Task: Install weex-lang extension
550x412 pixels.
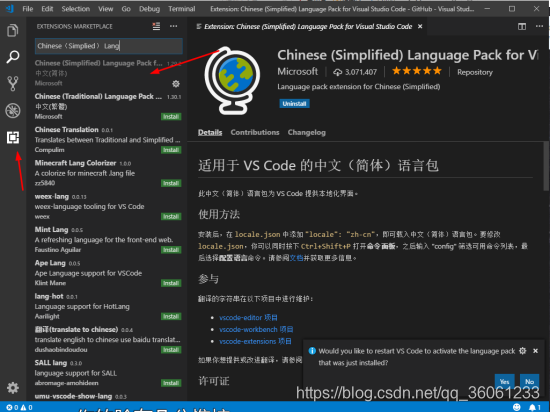Action: [171, 217]
